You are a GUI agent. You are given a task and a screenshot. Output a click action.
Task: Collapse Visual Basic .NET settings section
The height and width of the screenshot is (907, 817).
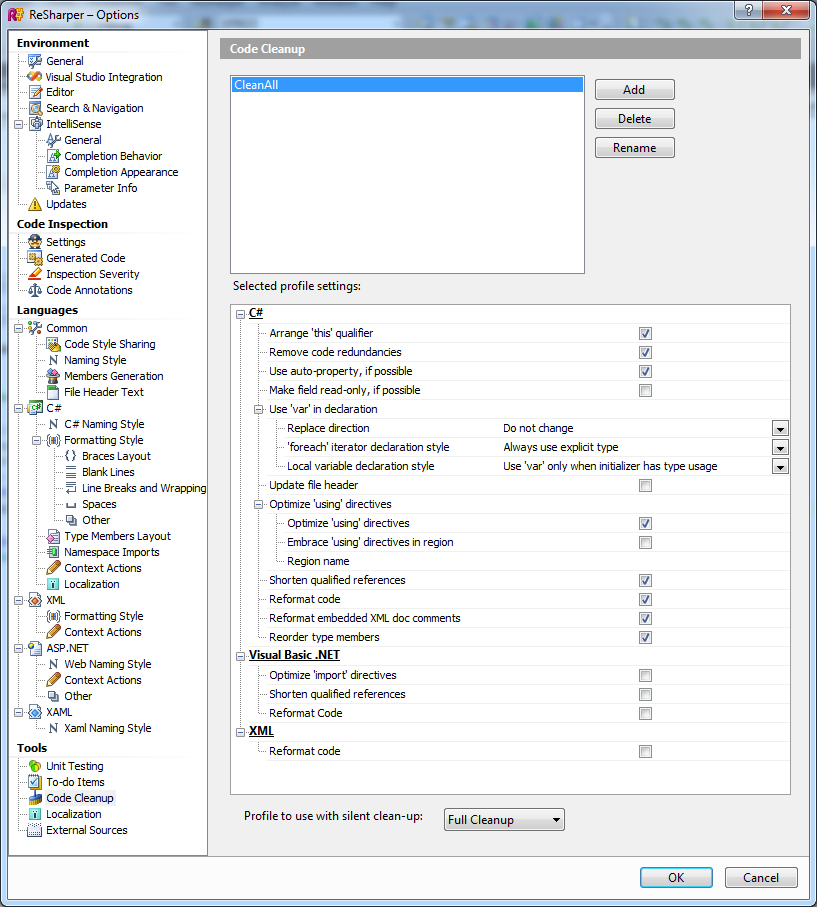click(241, 656)
